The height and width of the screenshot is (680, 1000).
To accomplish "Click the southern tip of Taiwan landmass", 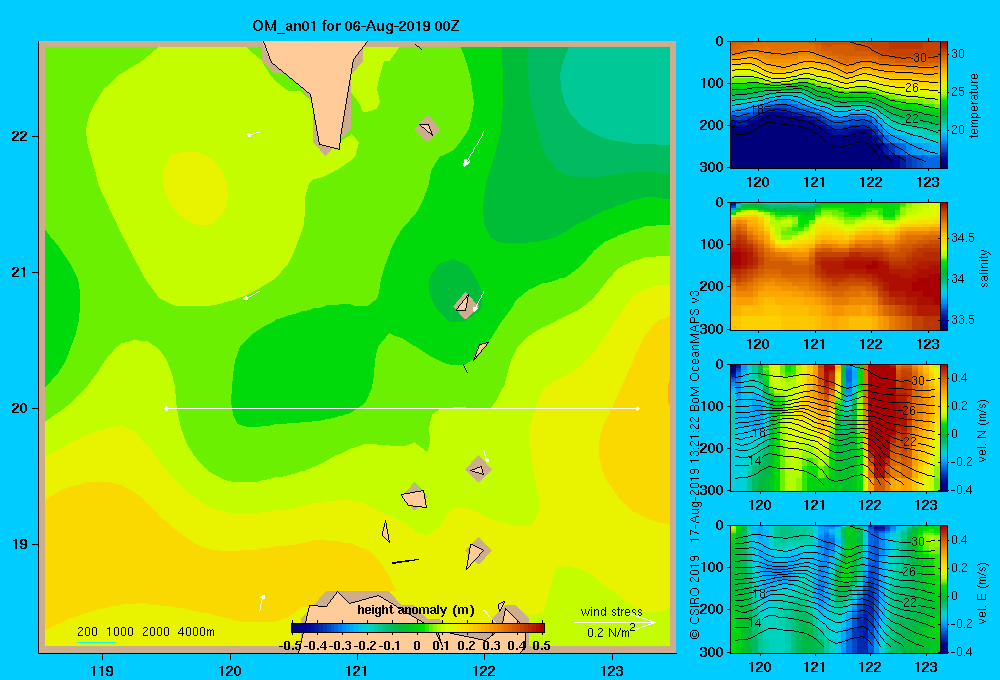I will pyautogui.click(x=330, y=140).
